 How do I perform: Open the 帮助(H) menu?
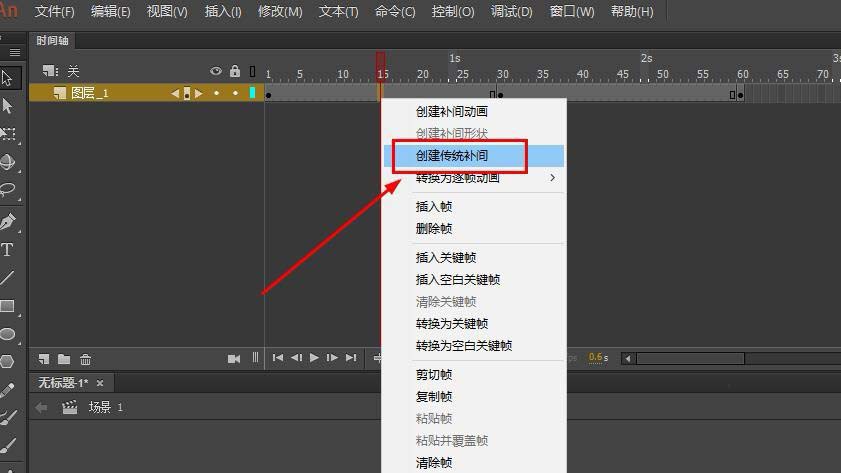(632, 11)
